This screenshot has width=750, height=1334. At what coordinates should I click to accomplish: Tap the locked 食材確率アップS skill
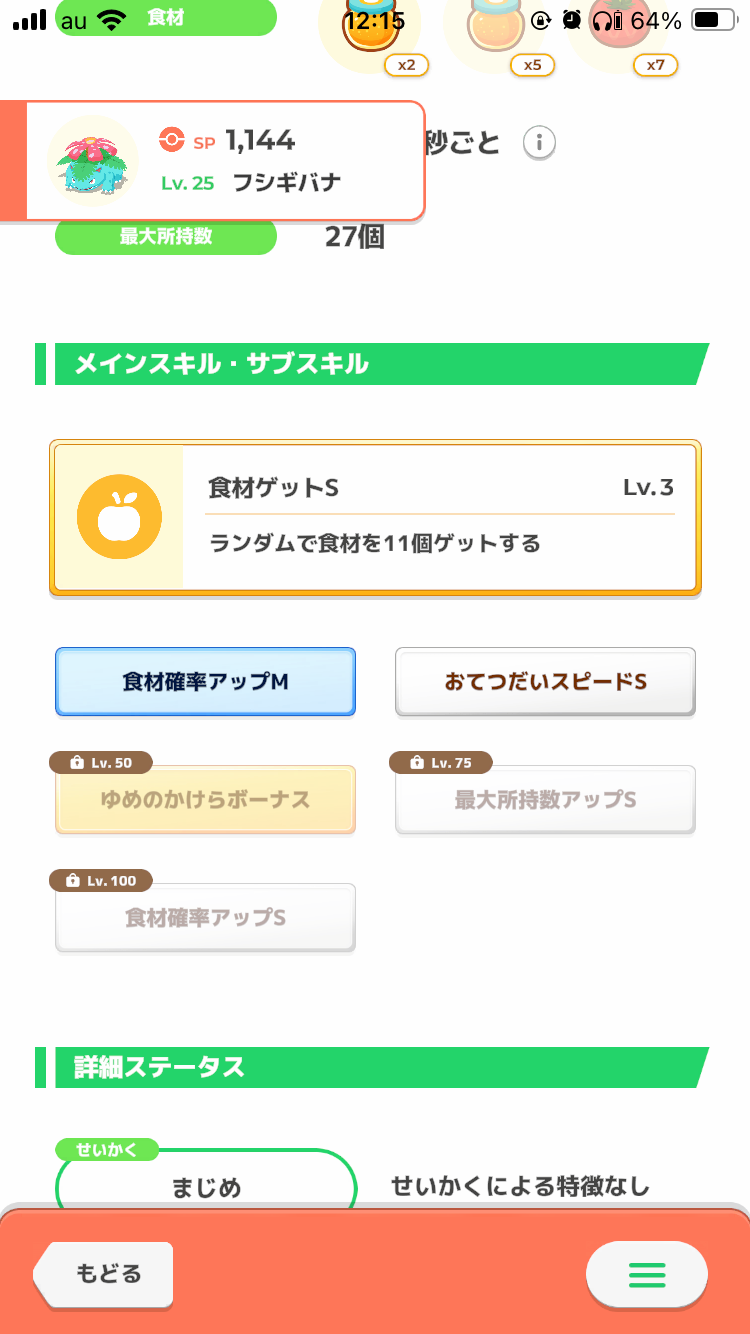(x=205, y=918)
